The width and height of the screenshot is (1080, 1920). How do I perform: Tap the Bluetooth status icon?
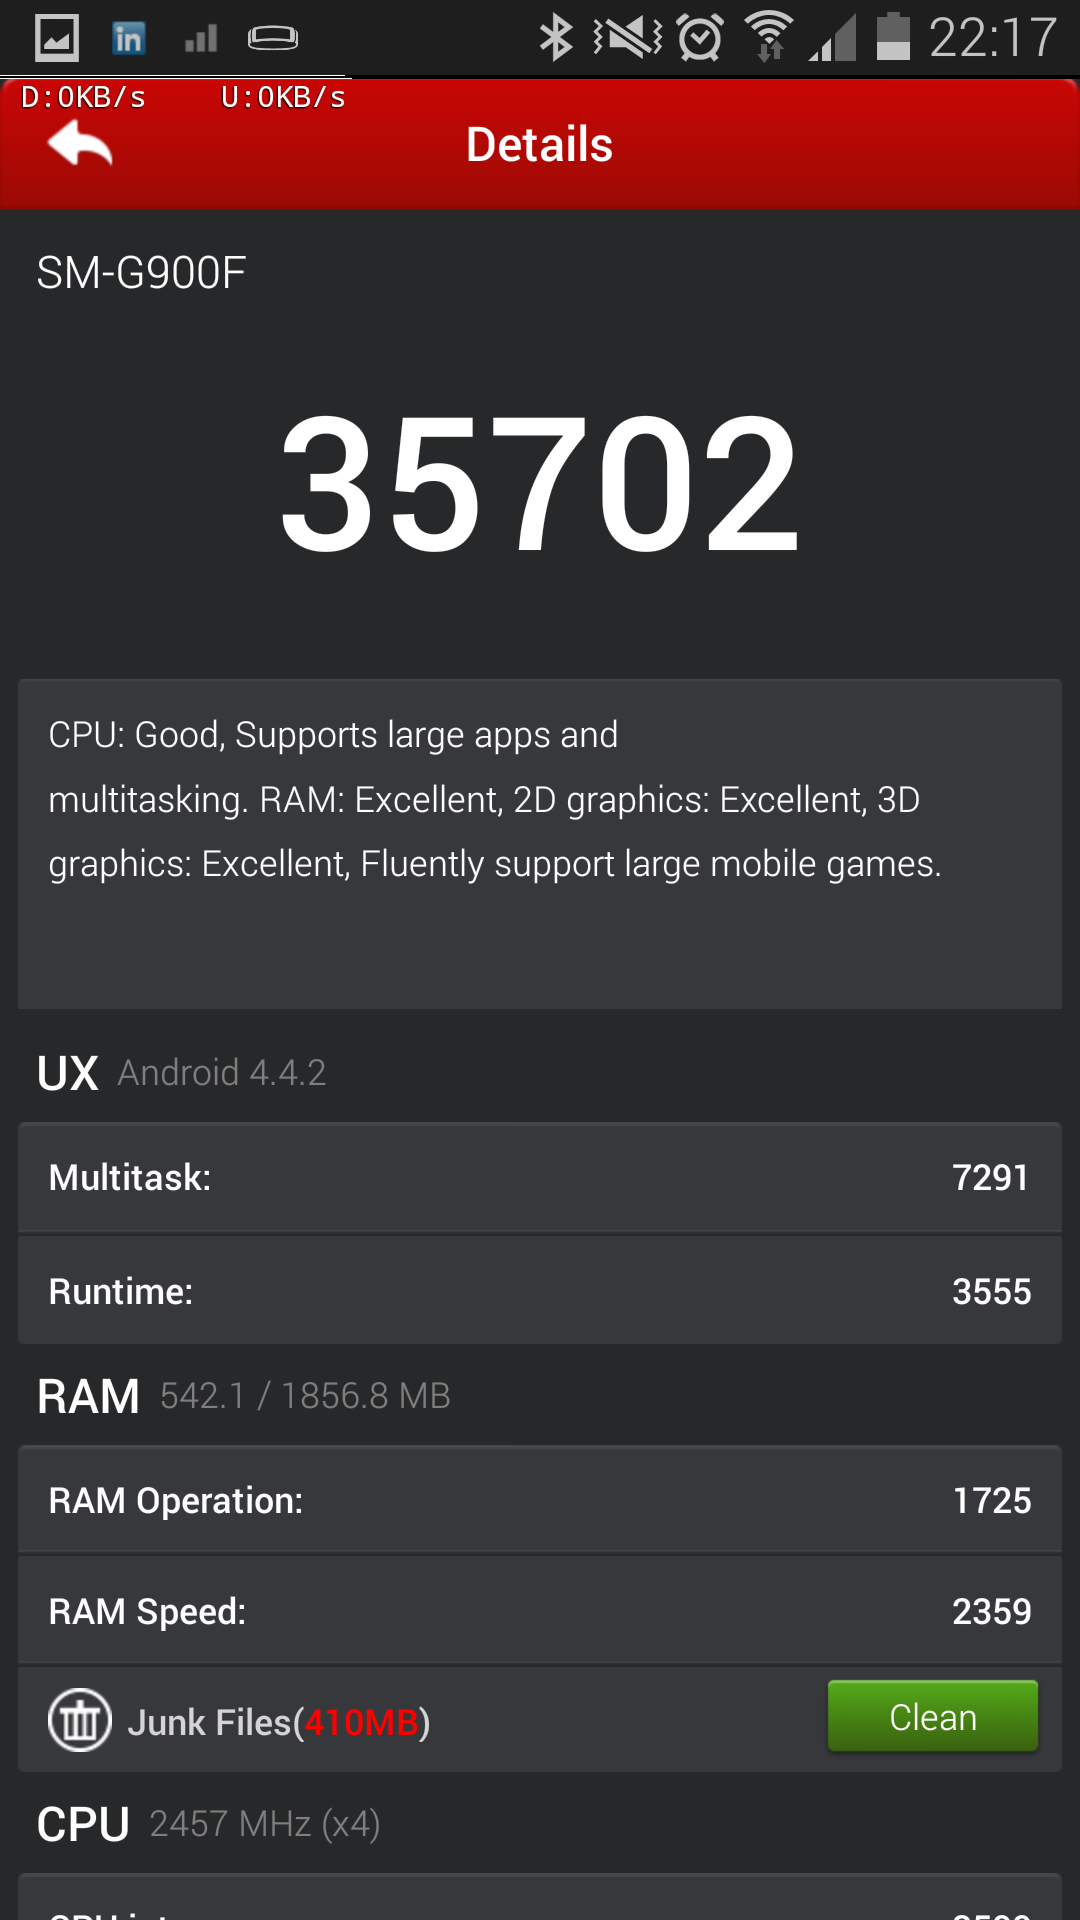pos(555,38)
